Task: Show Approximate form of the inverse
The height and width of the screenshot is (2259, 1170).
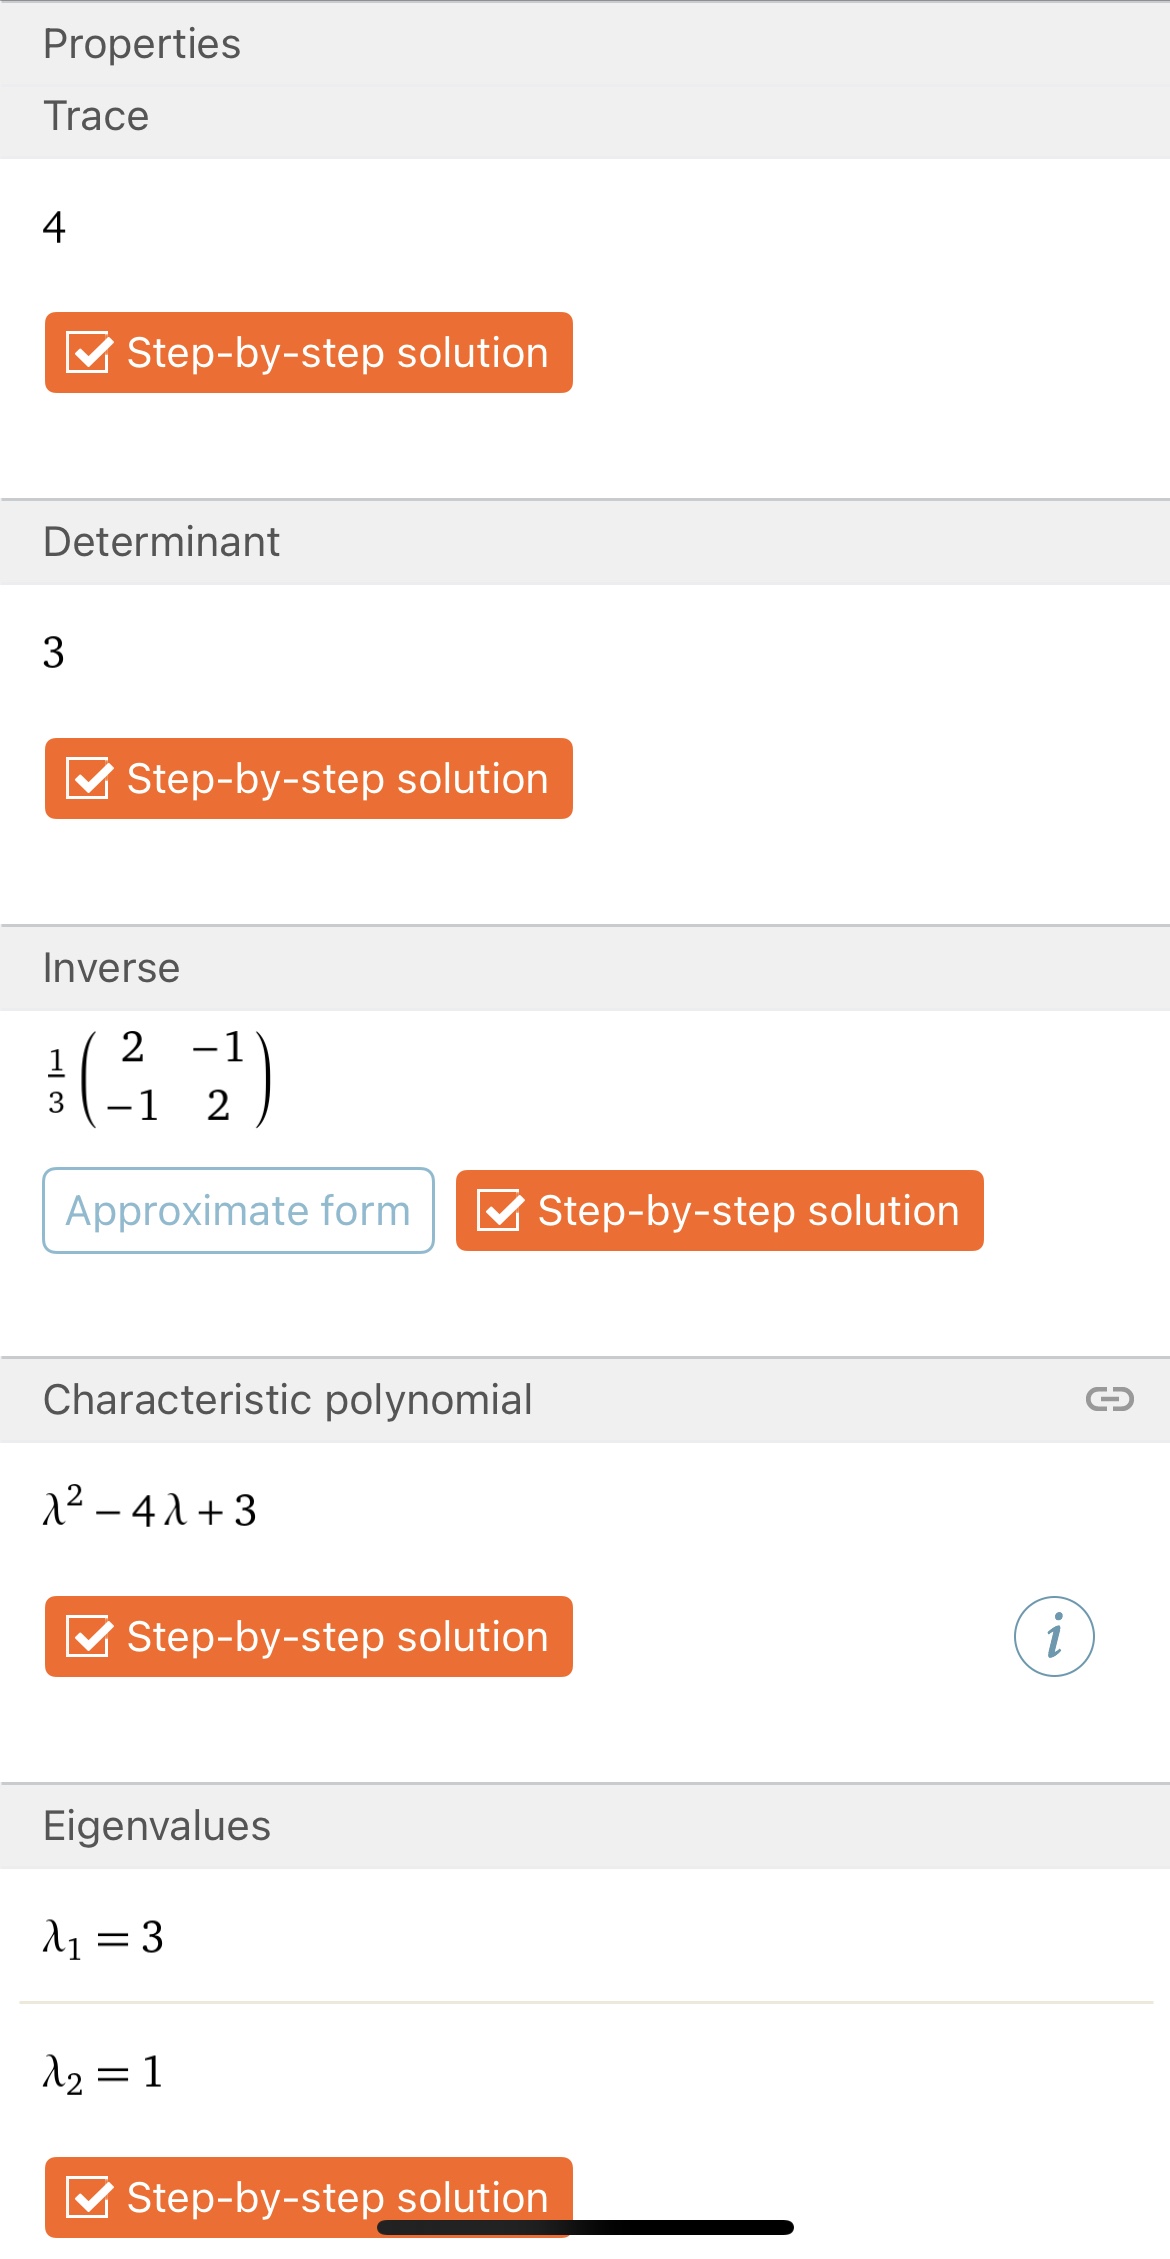Action: tap(238, 1211)
